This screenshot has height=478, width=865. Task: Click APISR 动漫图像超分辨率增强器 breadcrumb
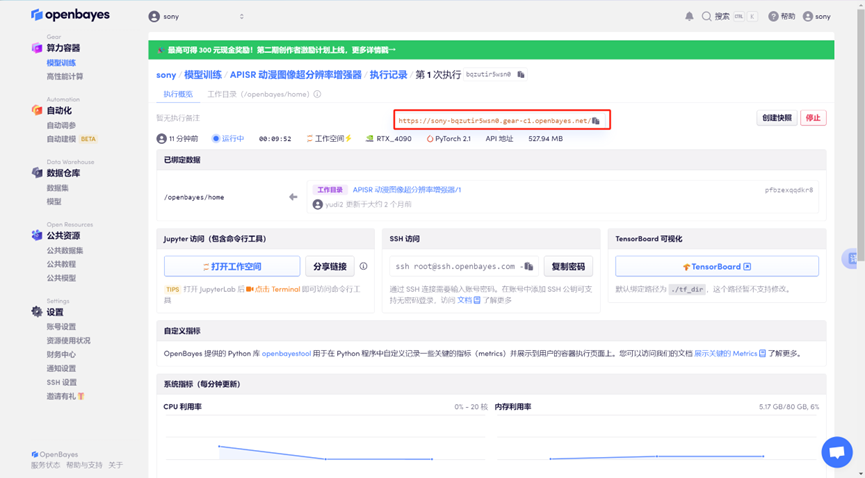296,75
